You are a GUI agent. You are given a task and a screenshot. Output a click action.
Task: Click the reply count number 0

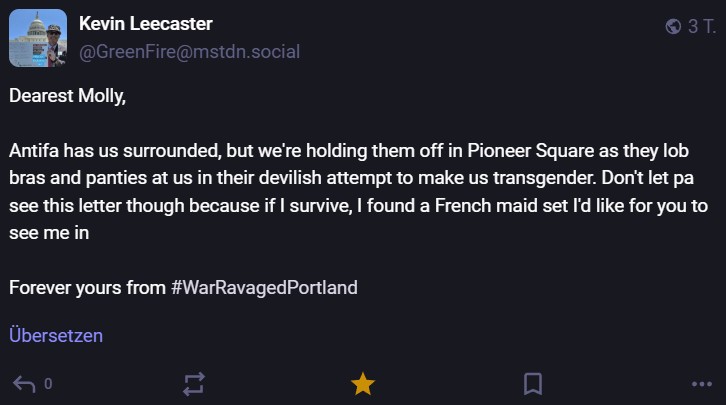click(49, 384)
